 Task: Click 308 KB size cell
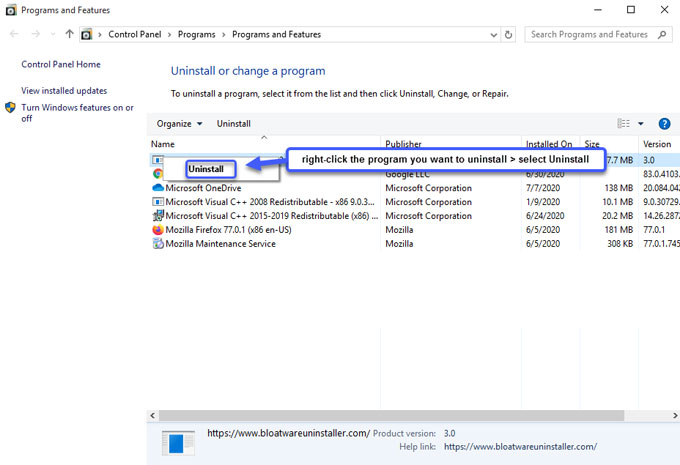(620, 243)
